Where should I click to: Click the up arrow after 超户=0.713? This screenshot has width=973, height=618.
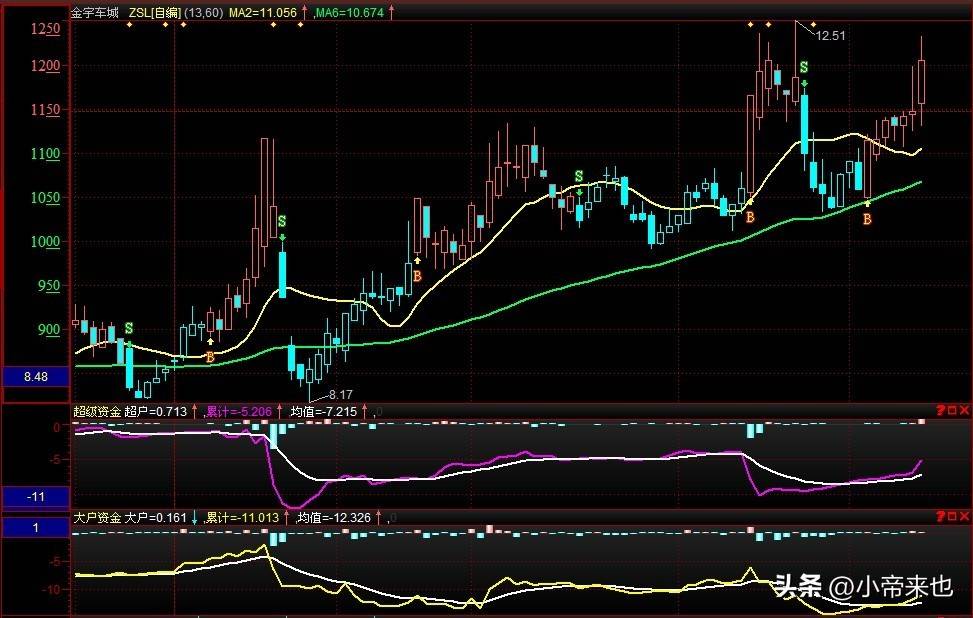194,411
